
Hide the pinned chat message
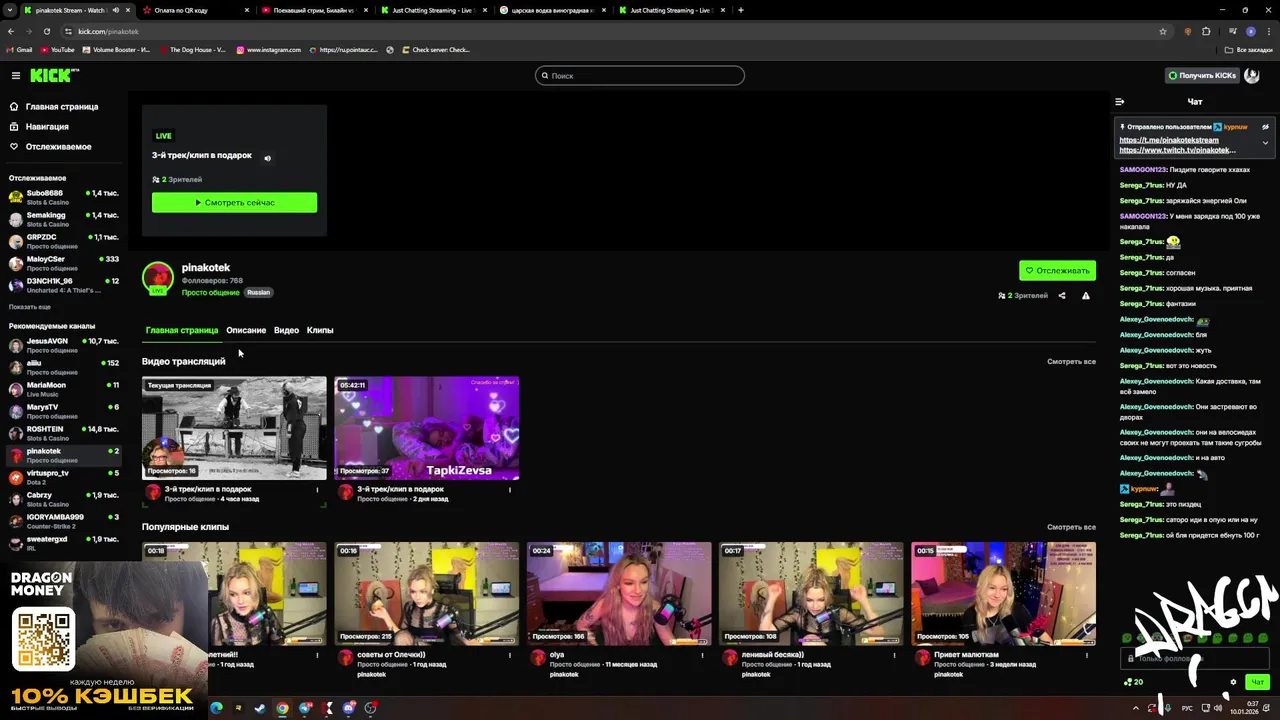(x=1265, y=127)
